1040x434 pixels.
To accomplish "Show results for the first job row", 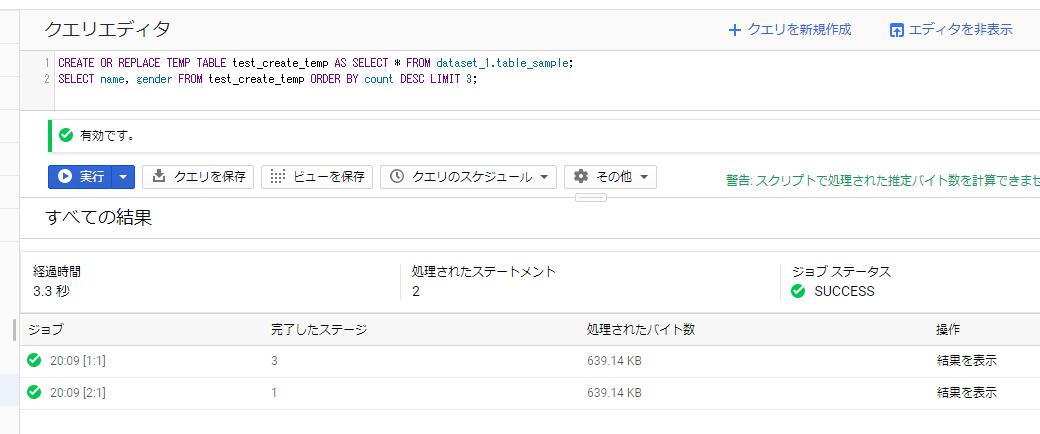I will (x=966, y=361).
